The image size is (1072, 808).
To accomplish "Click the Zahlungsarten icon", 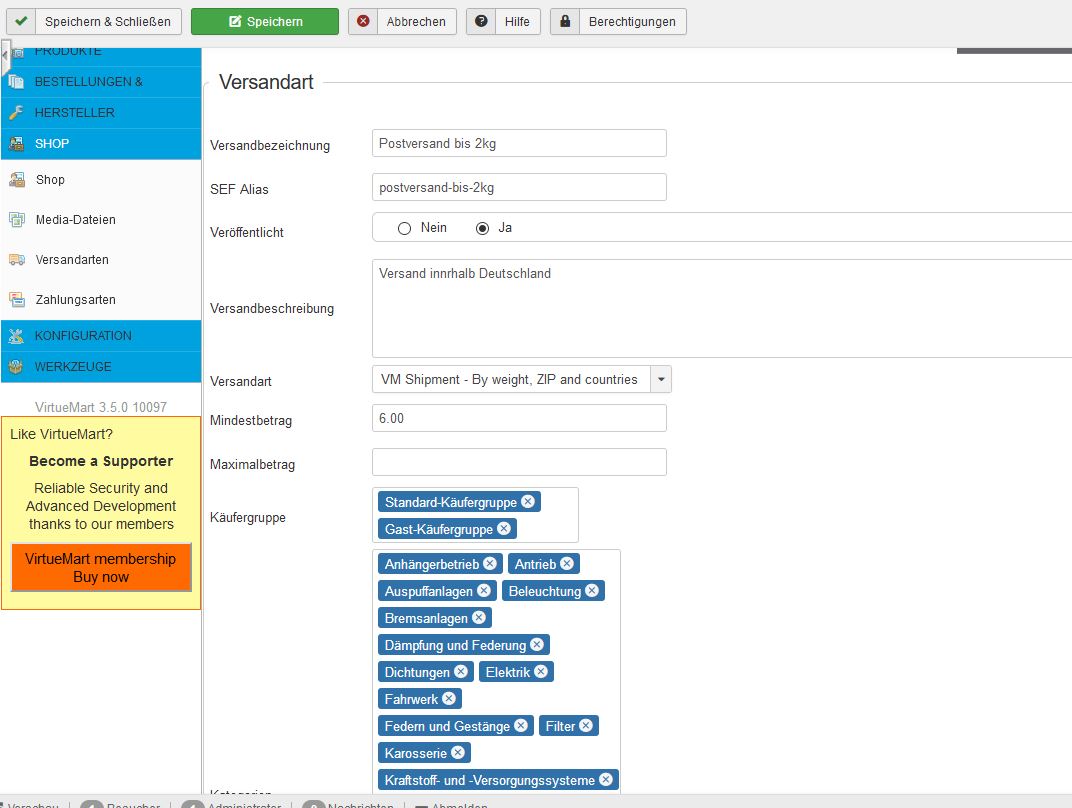I will click(17, 300).
